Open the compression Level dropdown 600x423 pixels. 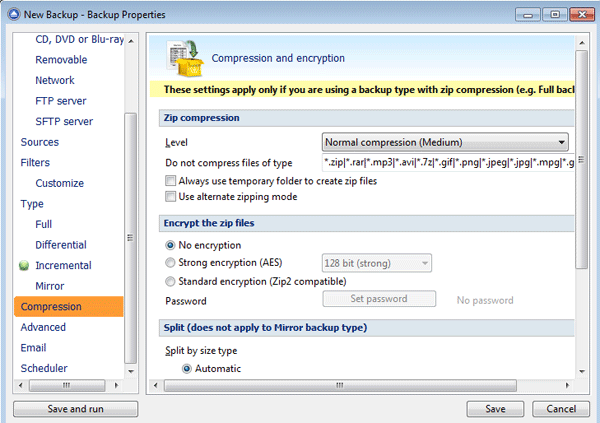[x=445, y=142]
